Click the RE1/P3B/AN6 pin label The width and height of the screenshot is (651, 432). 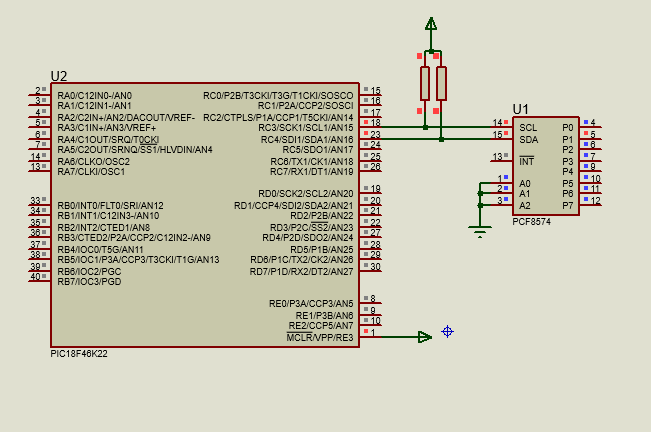click(x=324, y=316)
